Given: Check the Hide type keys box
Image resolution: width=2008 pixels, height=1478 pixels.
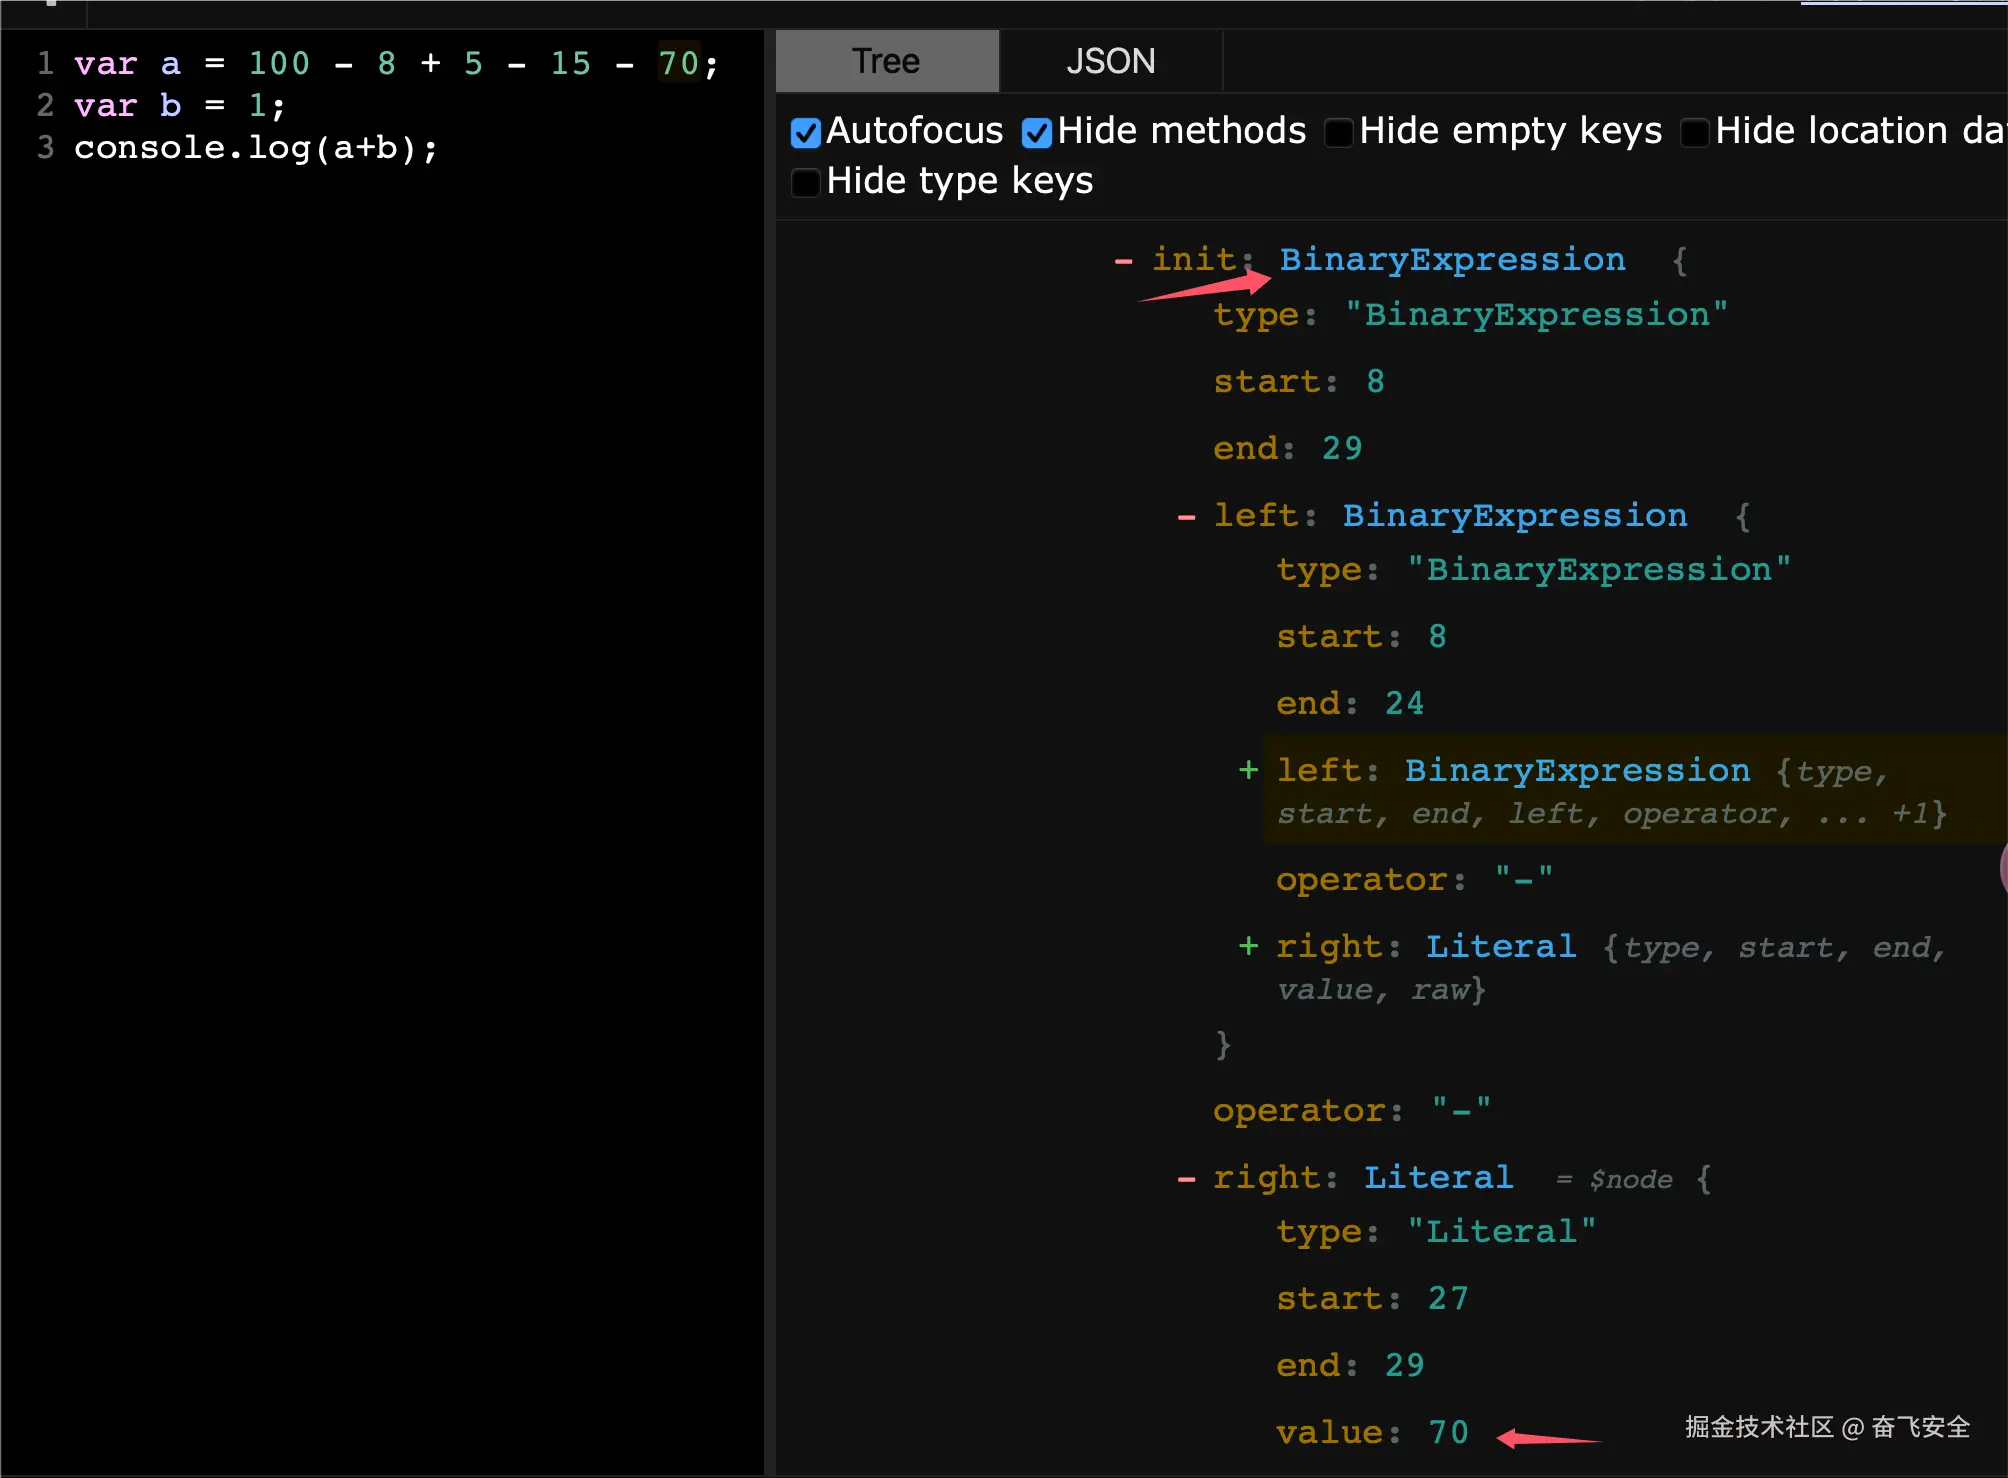Looking at the screenshot, I should pyautogui.click(x=805, y=182).
